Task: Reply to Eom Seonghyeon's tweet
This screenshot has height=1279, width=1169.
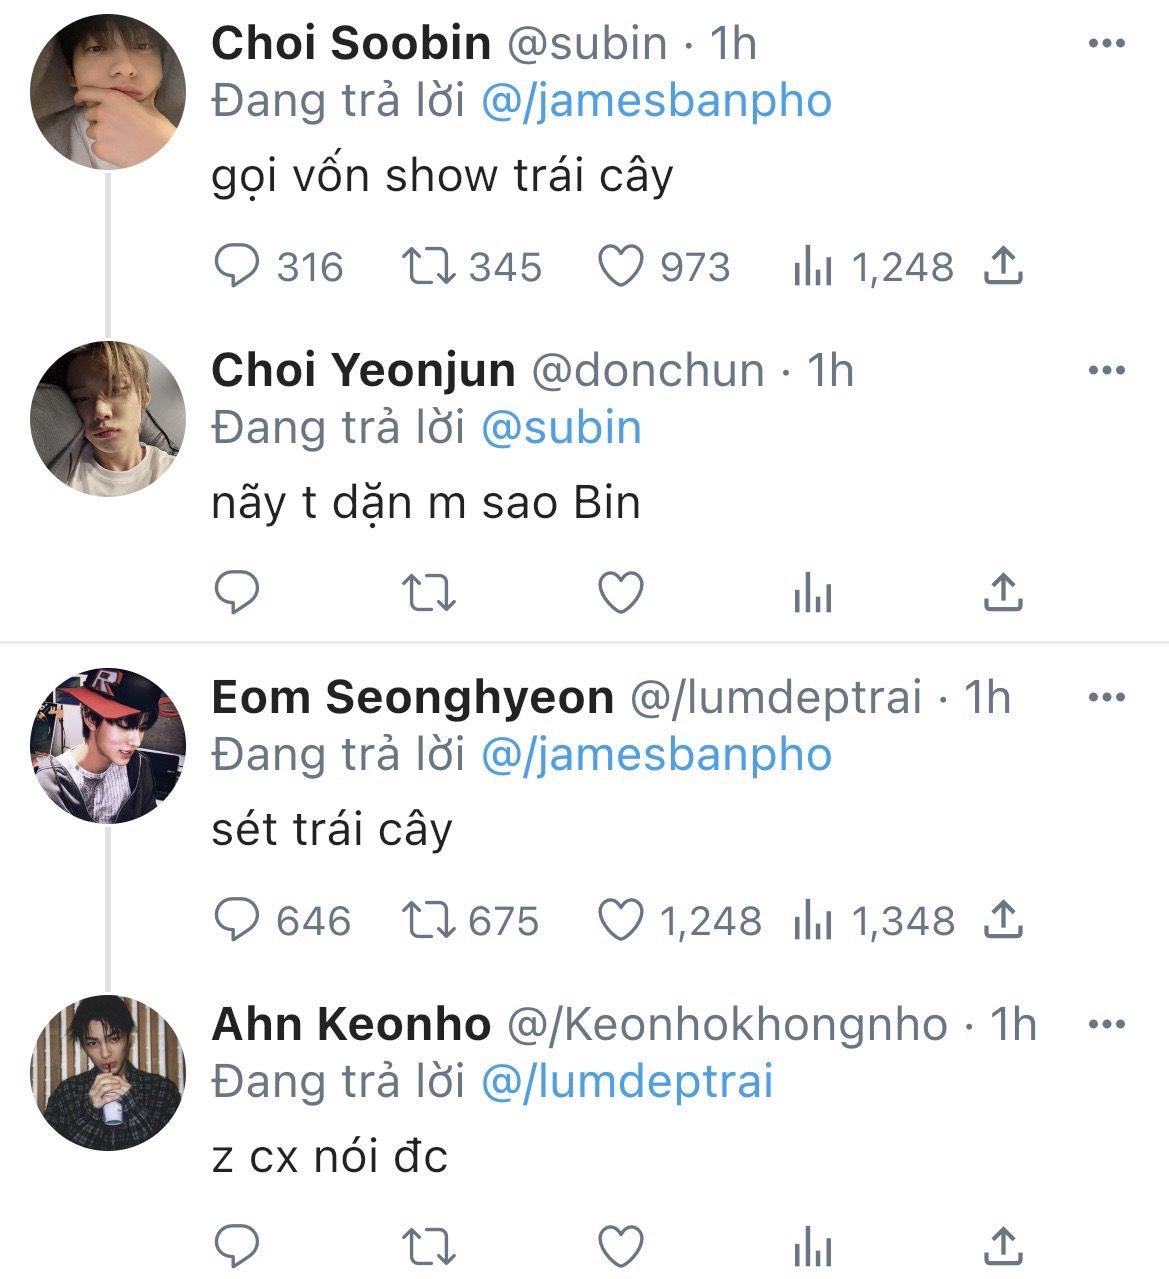Action: pos(238,921)
